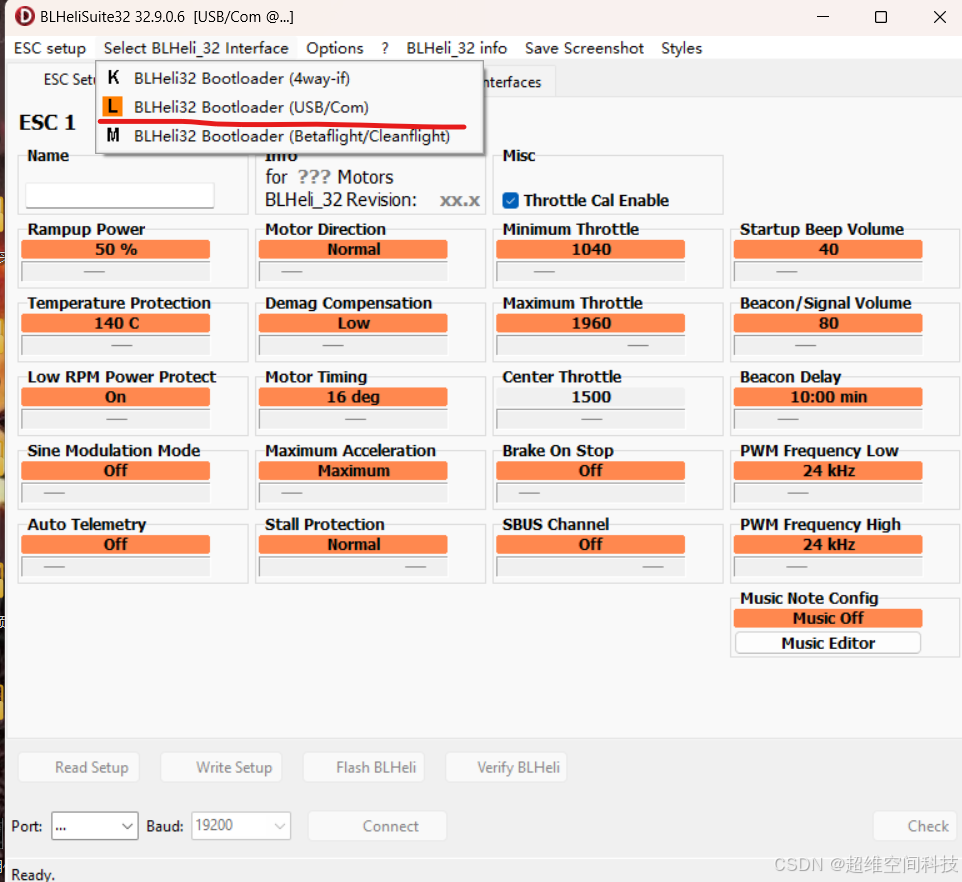Adjust the Motor Direction slider
Image resolution: width=962 pixels, height=882 pixels.
[x=353, y=271]
